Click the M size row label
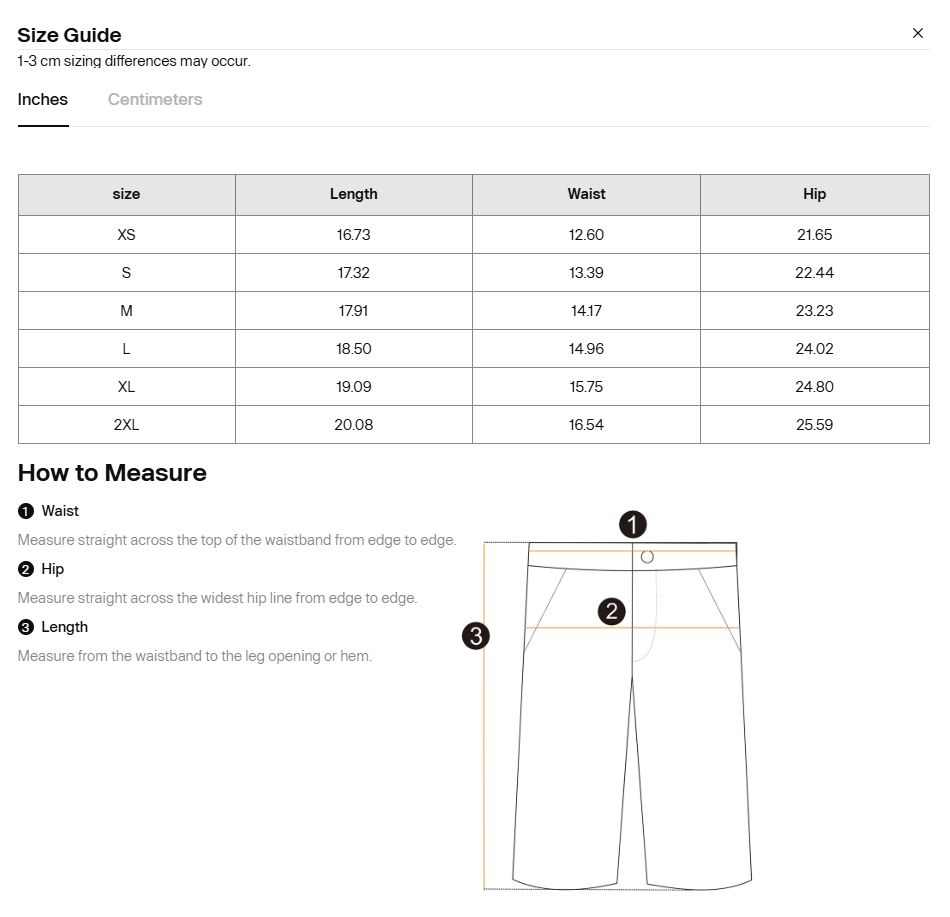 126,311
